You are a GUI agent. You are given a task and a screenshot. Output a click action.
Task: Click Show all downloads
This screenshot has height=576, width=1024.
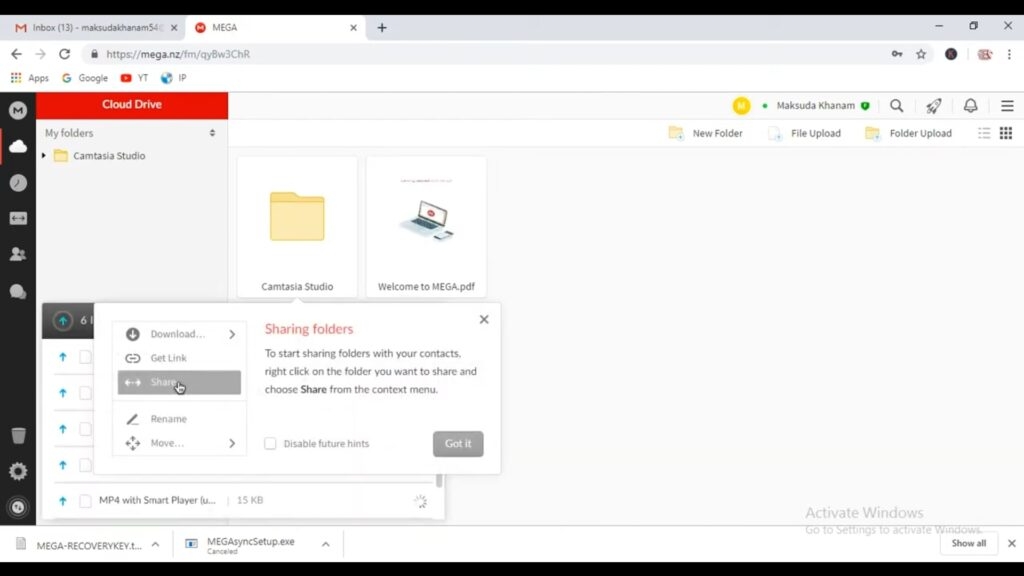pos(968,543)
